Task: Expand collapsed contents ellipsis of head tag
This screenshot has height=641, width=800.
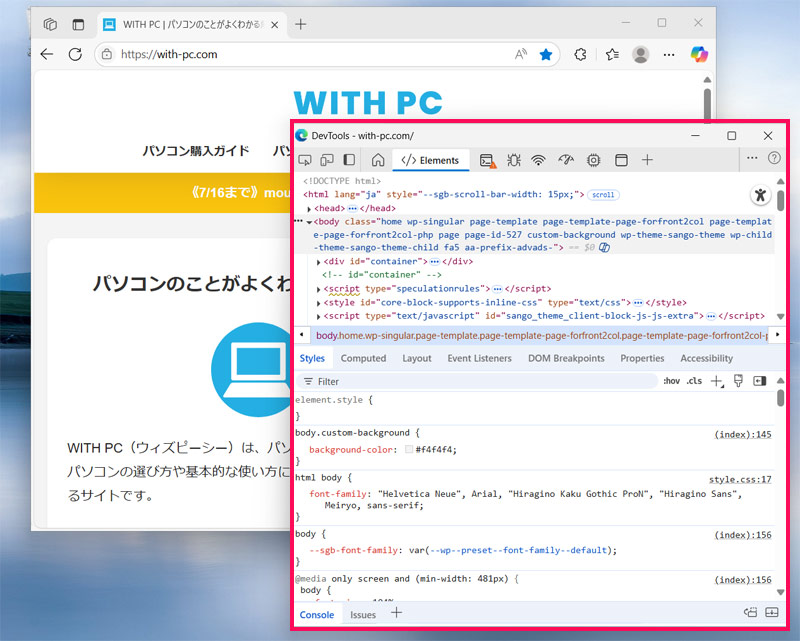Action: coord(353,208)
